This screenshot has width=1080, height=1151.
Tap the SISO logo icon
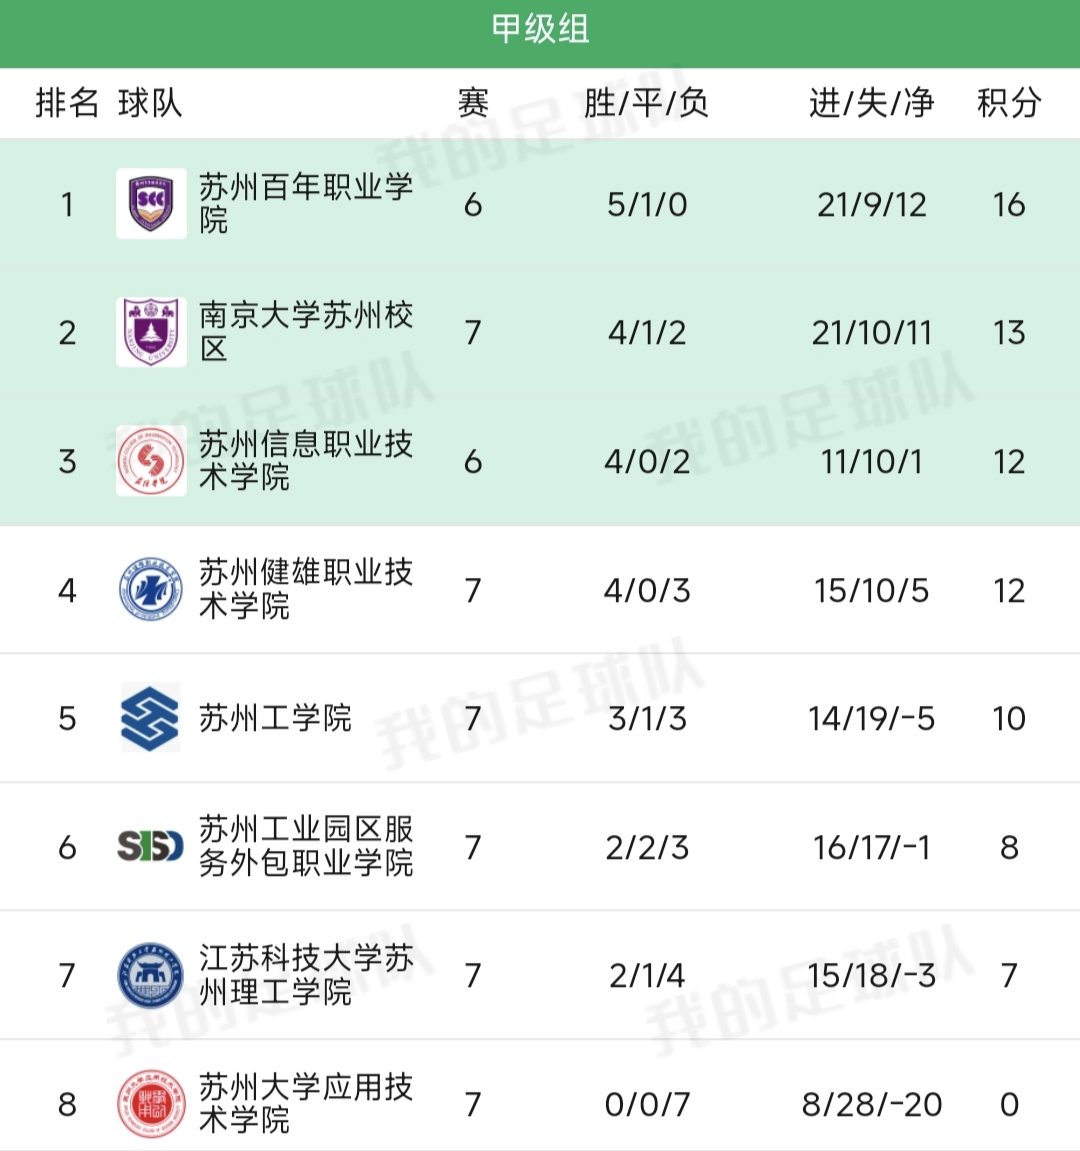151,847
